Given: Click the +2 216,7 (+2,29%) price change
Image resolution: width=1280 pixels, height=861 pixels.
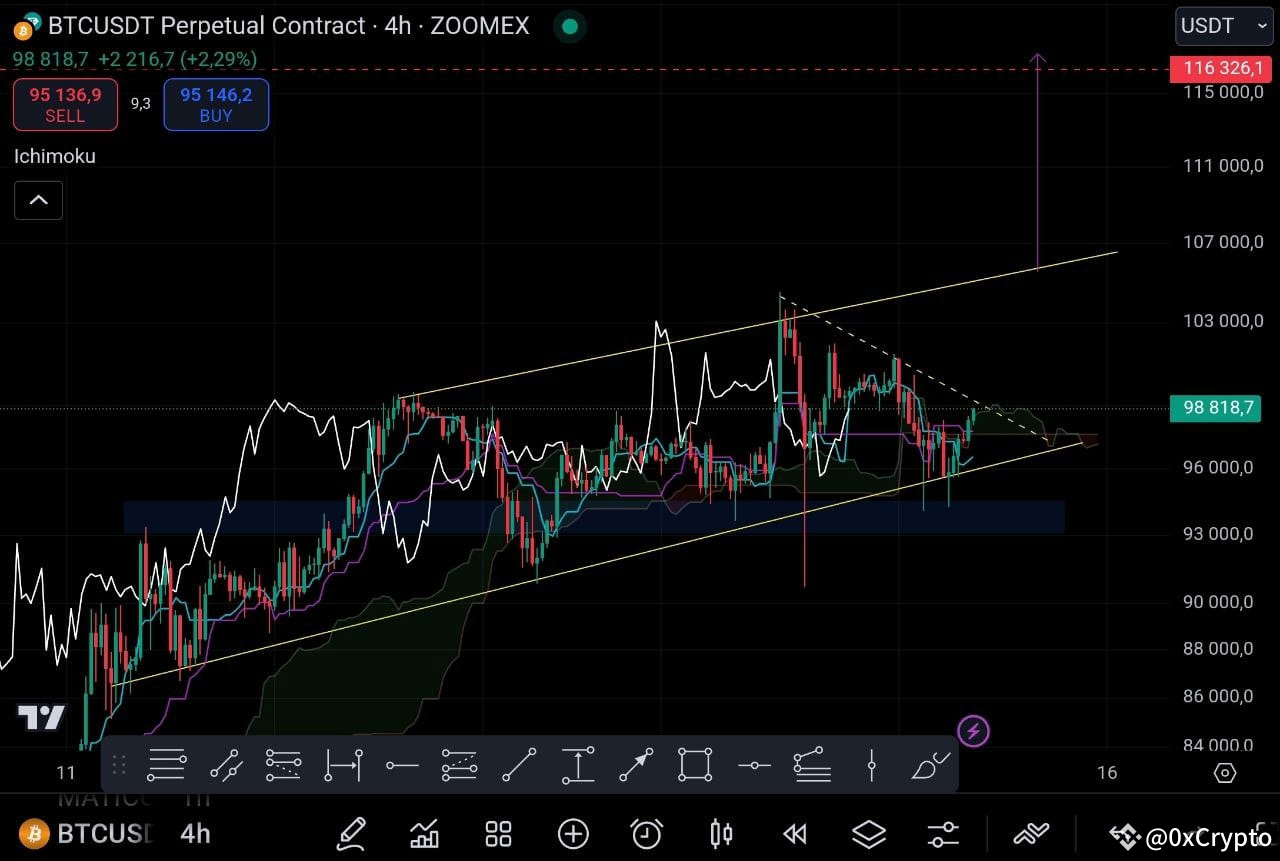Looking at the screenshot, I should (177, 60).
